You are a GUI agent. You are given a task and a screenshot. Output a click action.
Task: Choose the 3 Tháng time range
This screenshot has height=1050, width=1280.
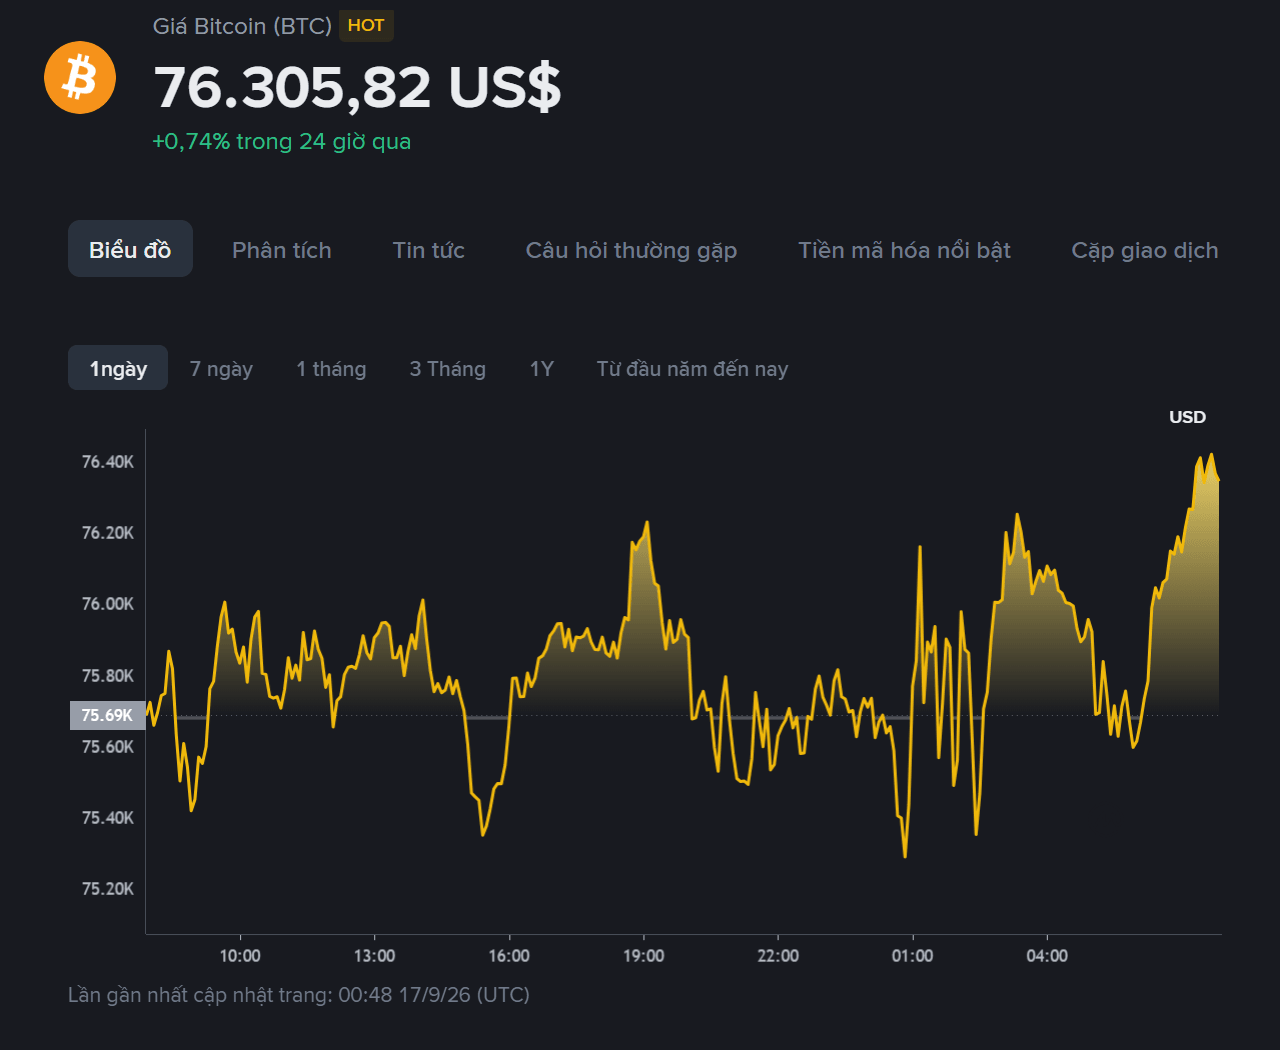[x=448, y=369]
